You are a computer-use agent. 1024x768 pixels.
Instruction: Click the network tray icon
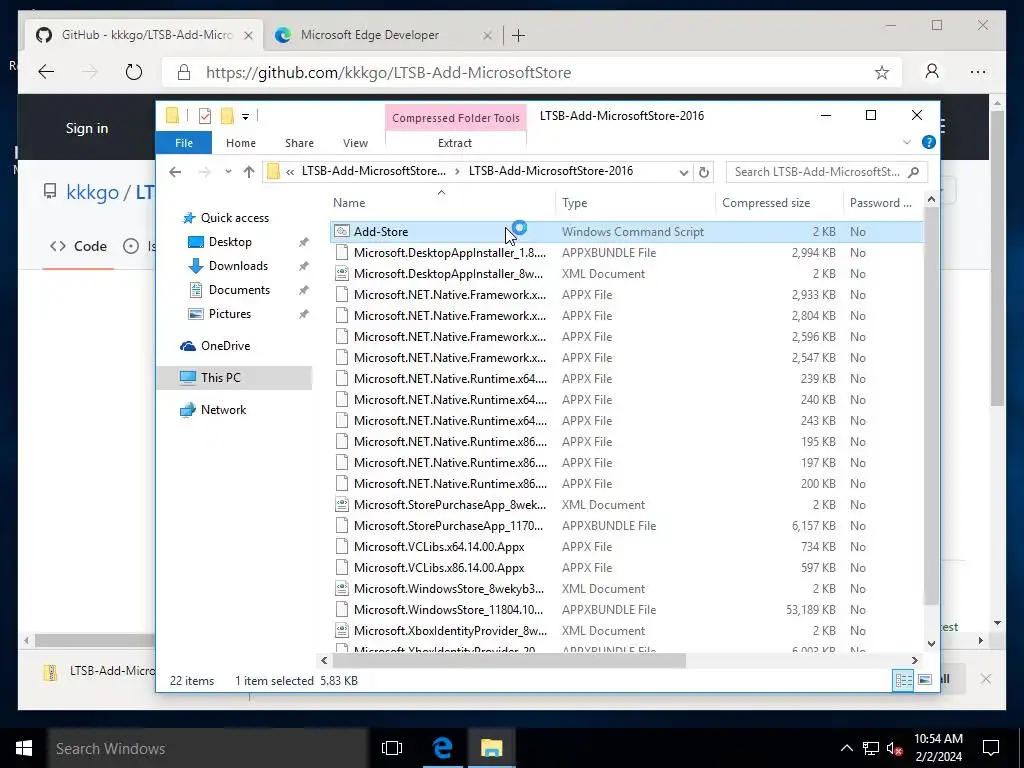871,748
